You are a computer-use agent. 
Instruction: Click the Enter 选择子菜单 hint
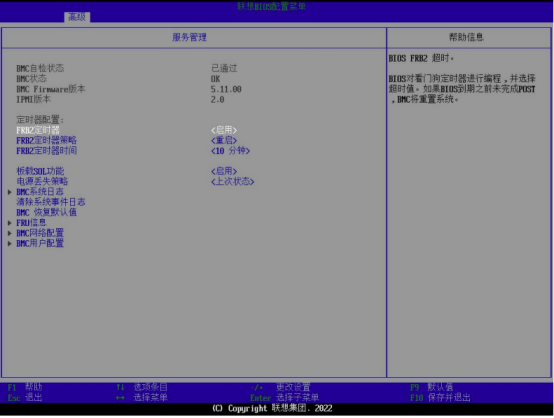point(284,398)
